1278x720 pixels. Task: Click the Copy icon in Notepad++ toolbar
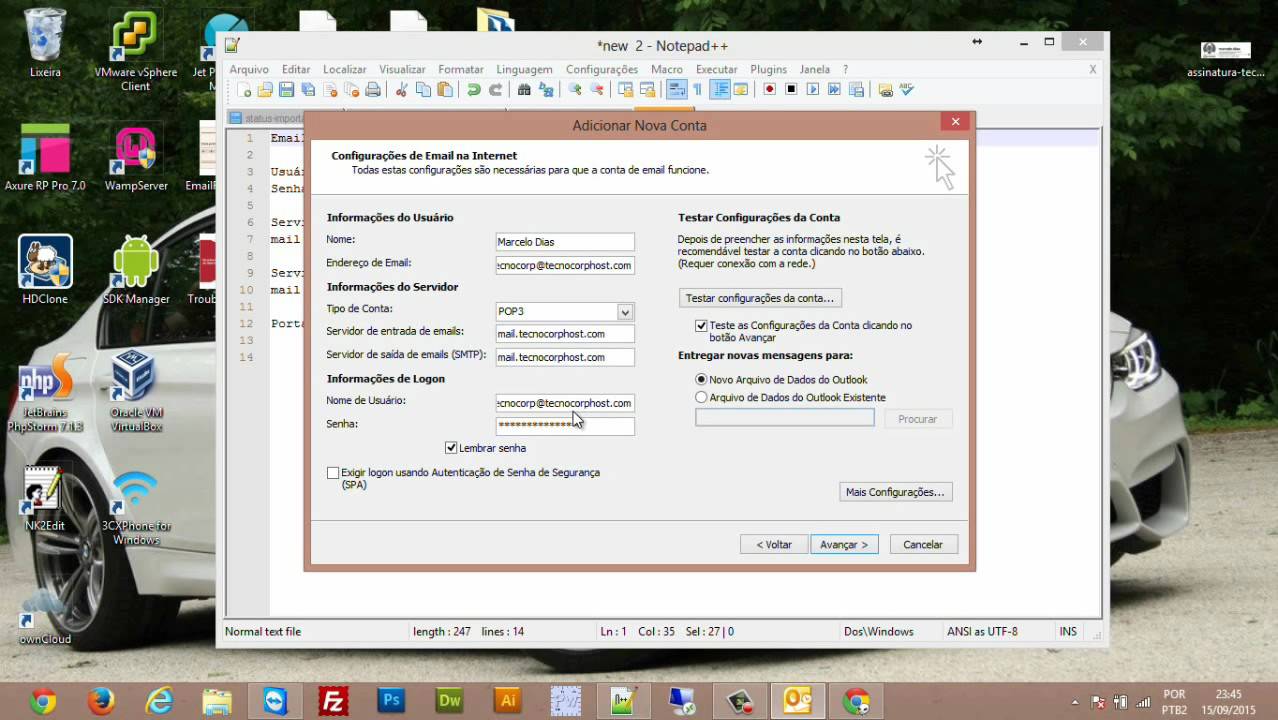424,89
